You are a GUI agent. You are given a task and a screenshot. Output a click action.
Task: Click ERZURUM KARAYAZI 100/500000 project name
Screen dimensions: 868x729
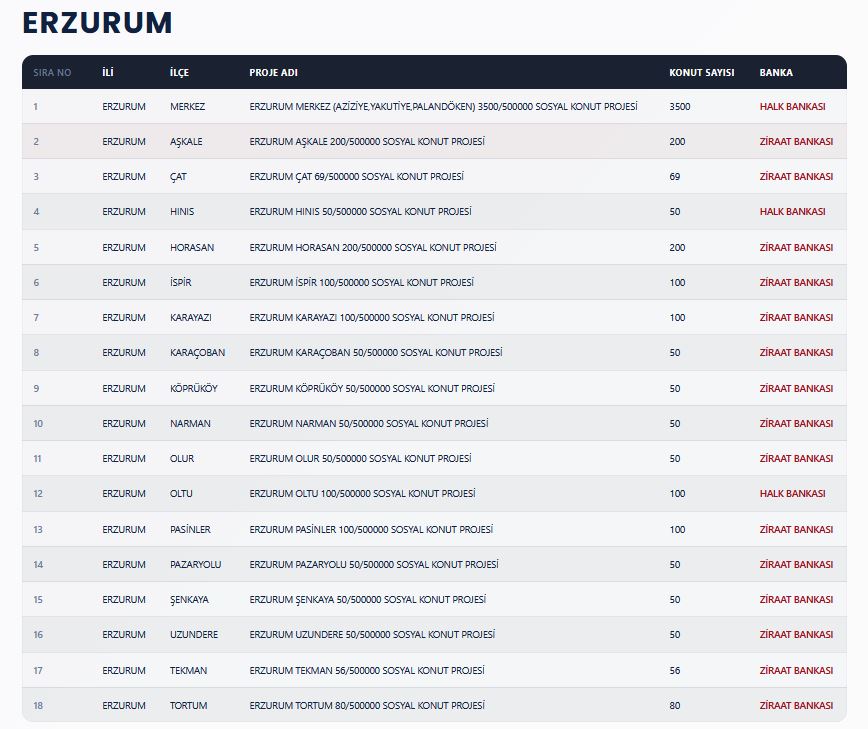pyautogui.click(x=371, y=318)
